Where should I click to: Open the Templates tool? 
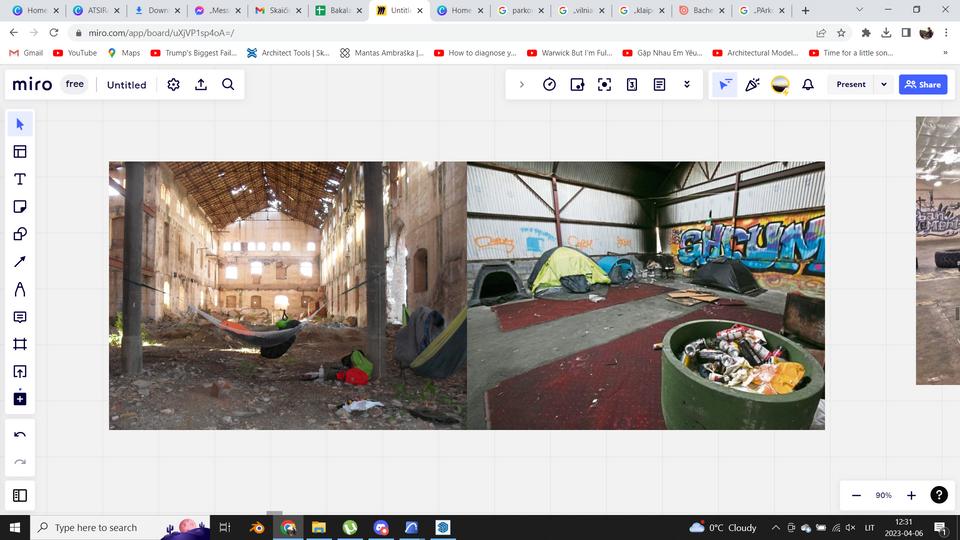coord(20,152)
